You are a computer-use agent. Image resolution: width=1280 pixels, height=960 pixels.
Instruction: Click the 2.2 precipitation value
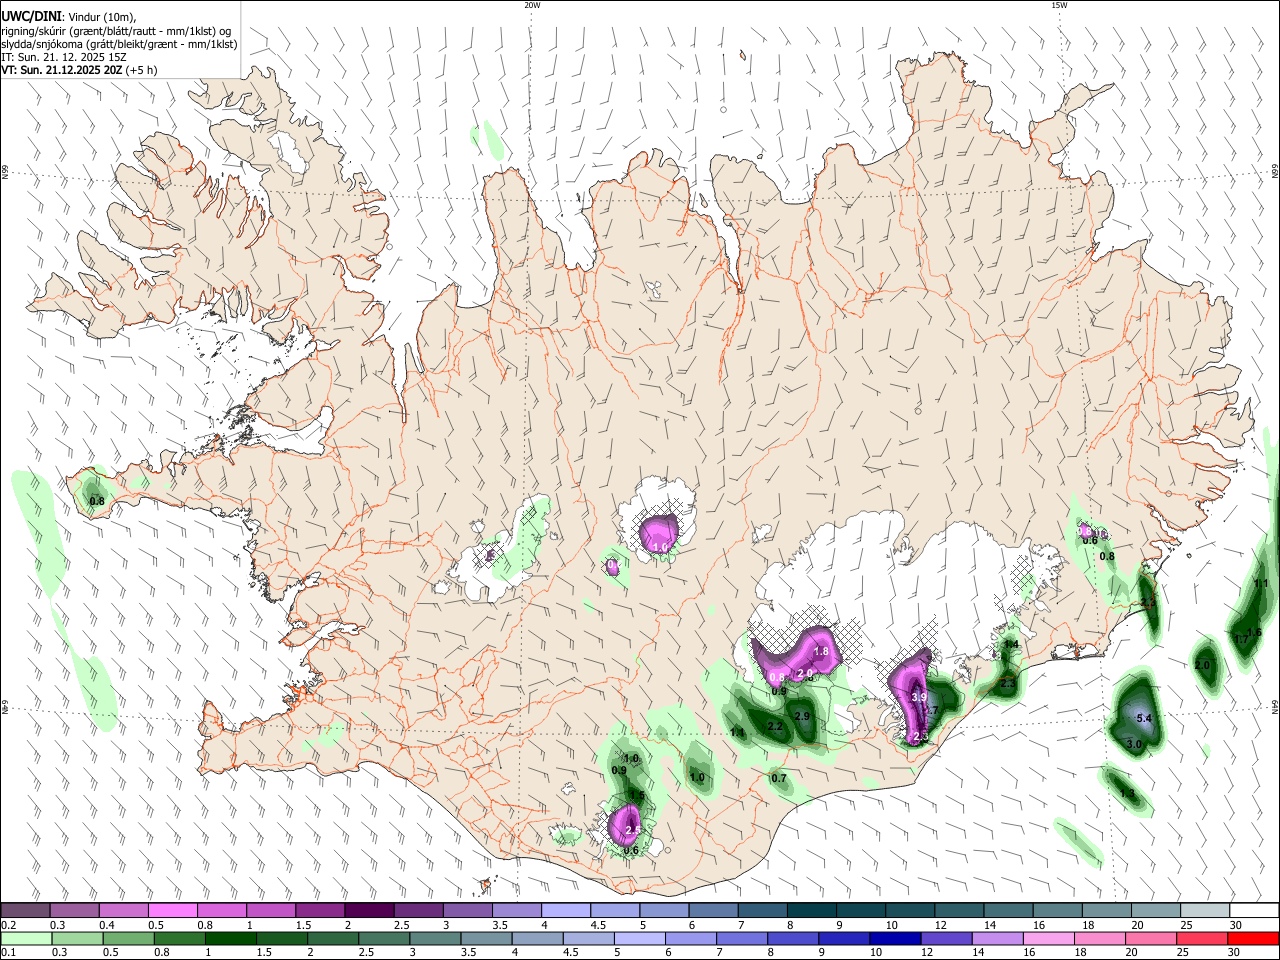(x=775, y=726)
